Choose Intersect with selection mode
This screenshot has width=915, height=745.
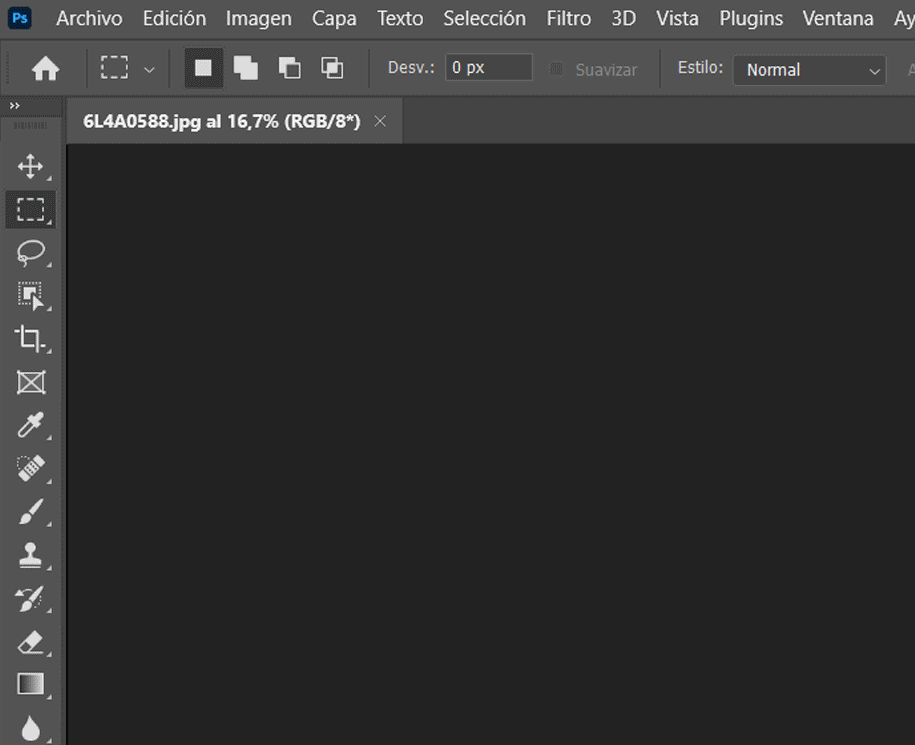(x=332, y=68)
